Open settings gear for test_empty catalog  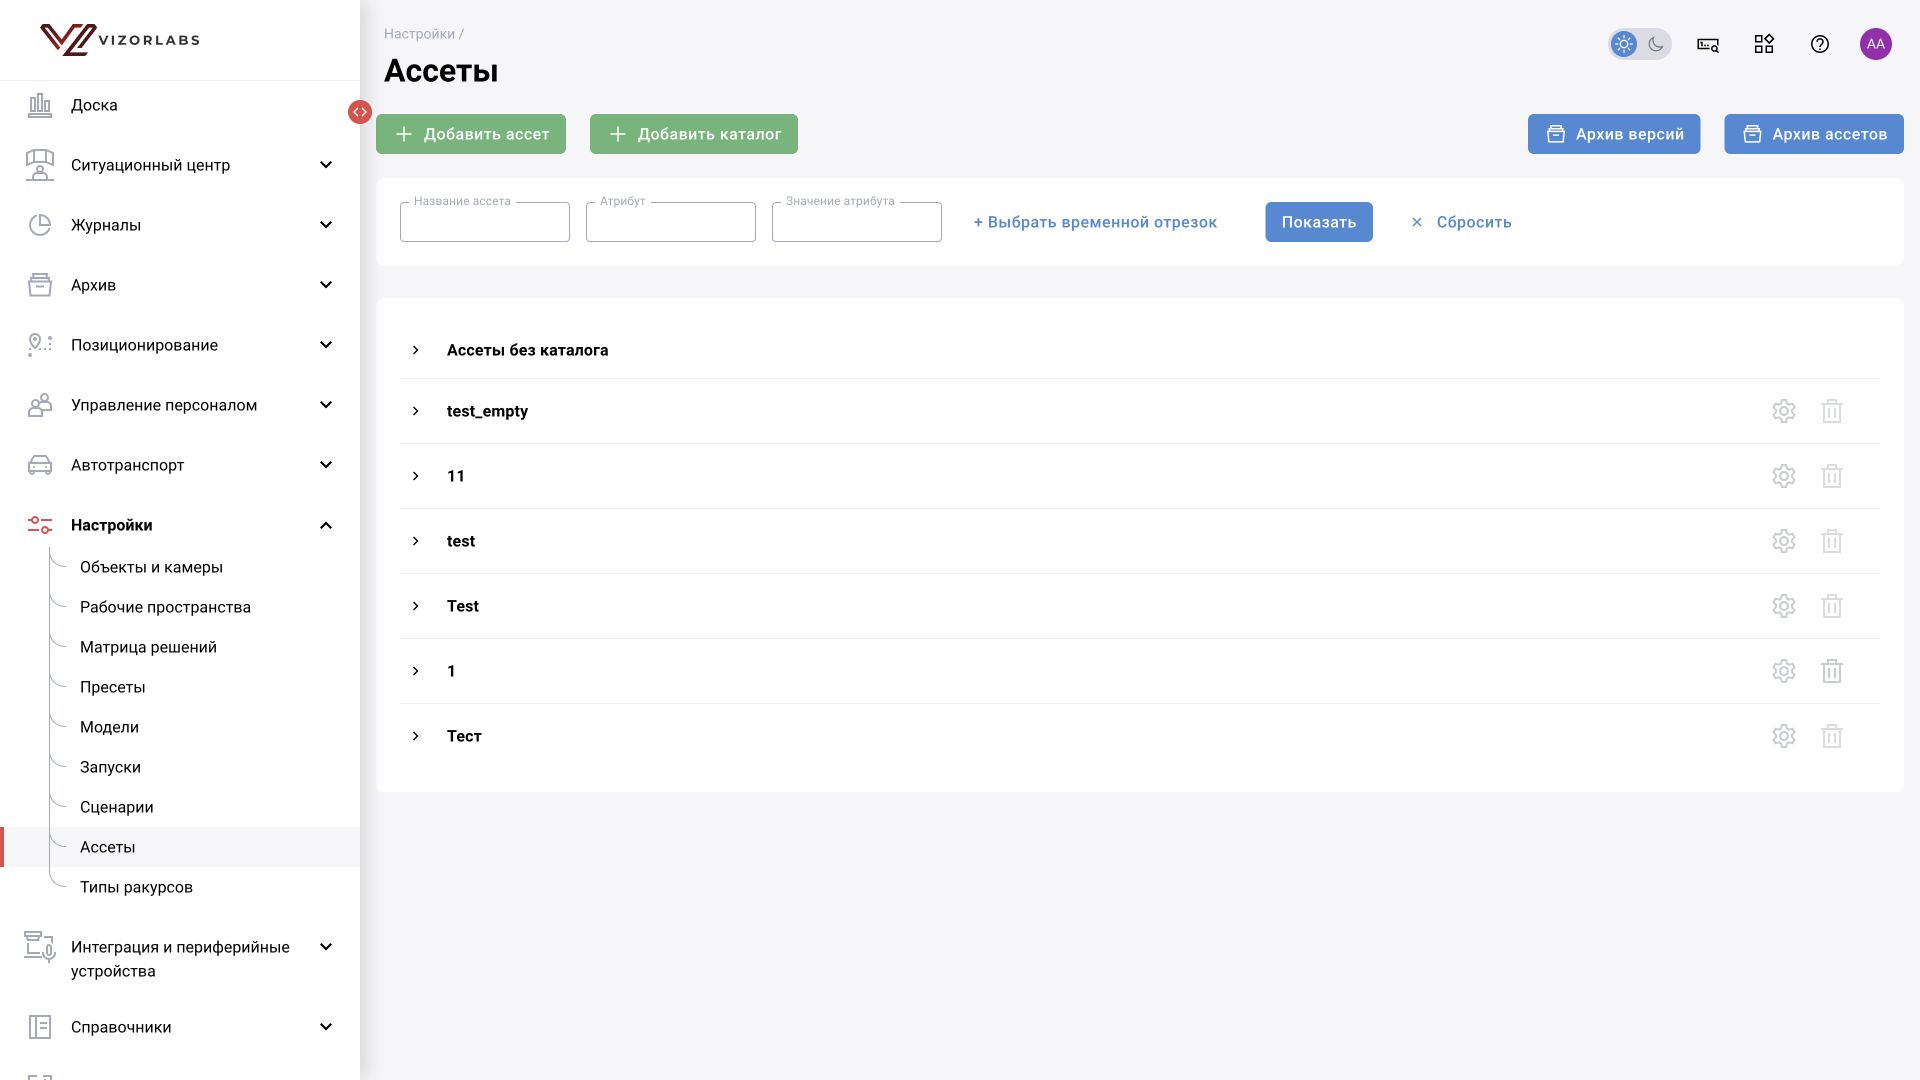point(1783,411)
